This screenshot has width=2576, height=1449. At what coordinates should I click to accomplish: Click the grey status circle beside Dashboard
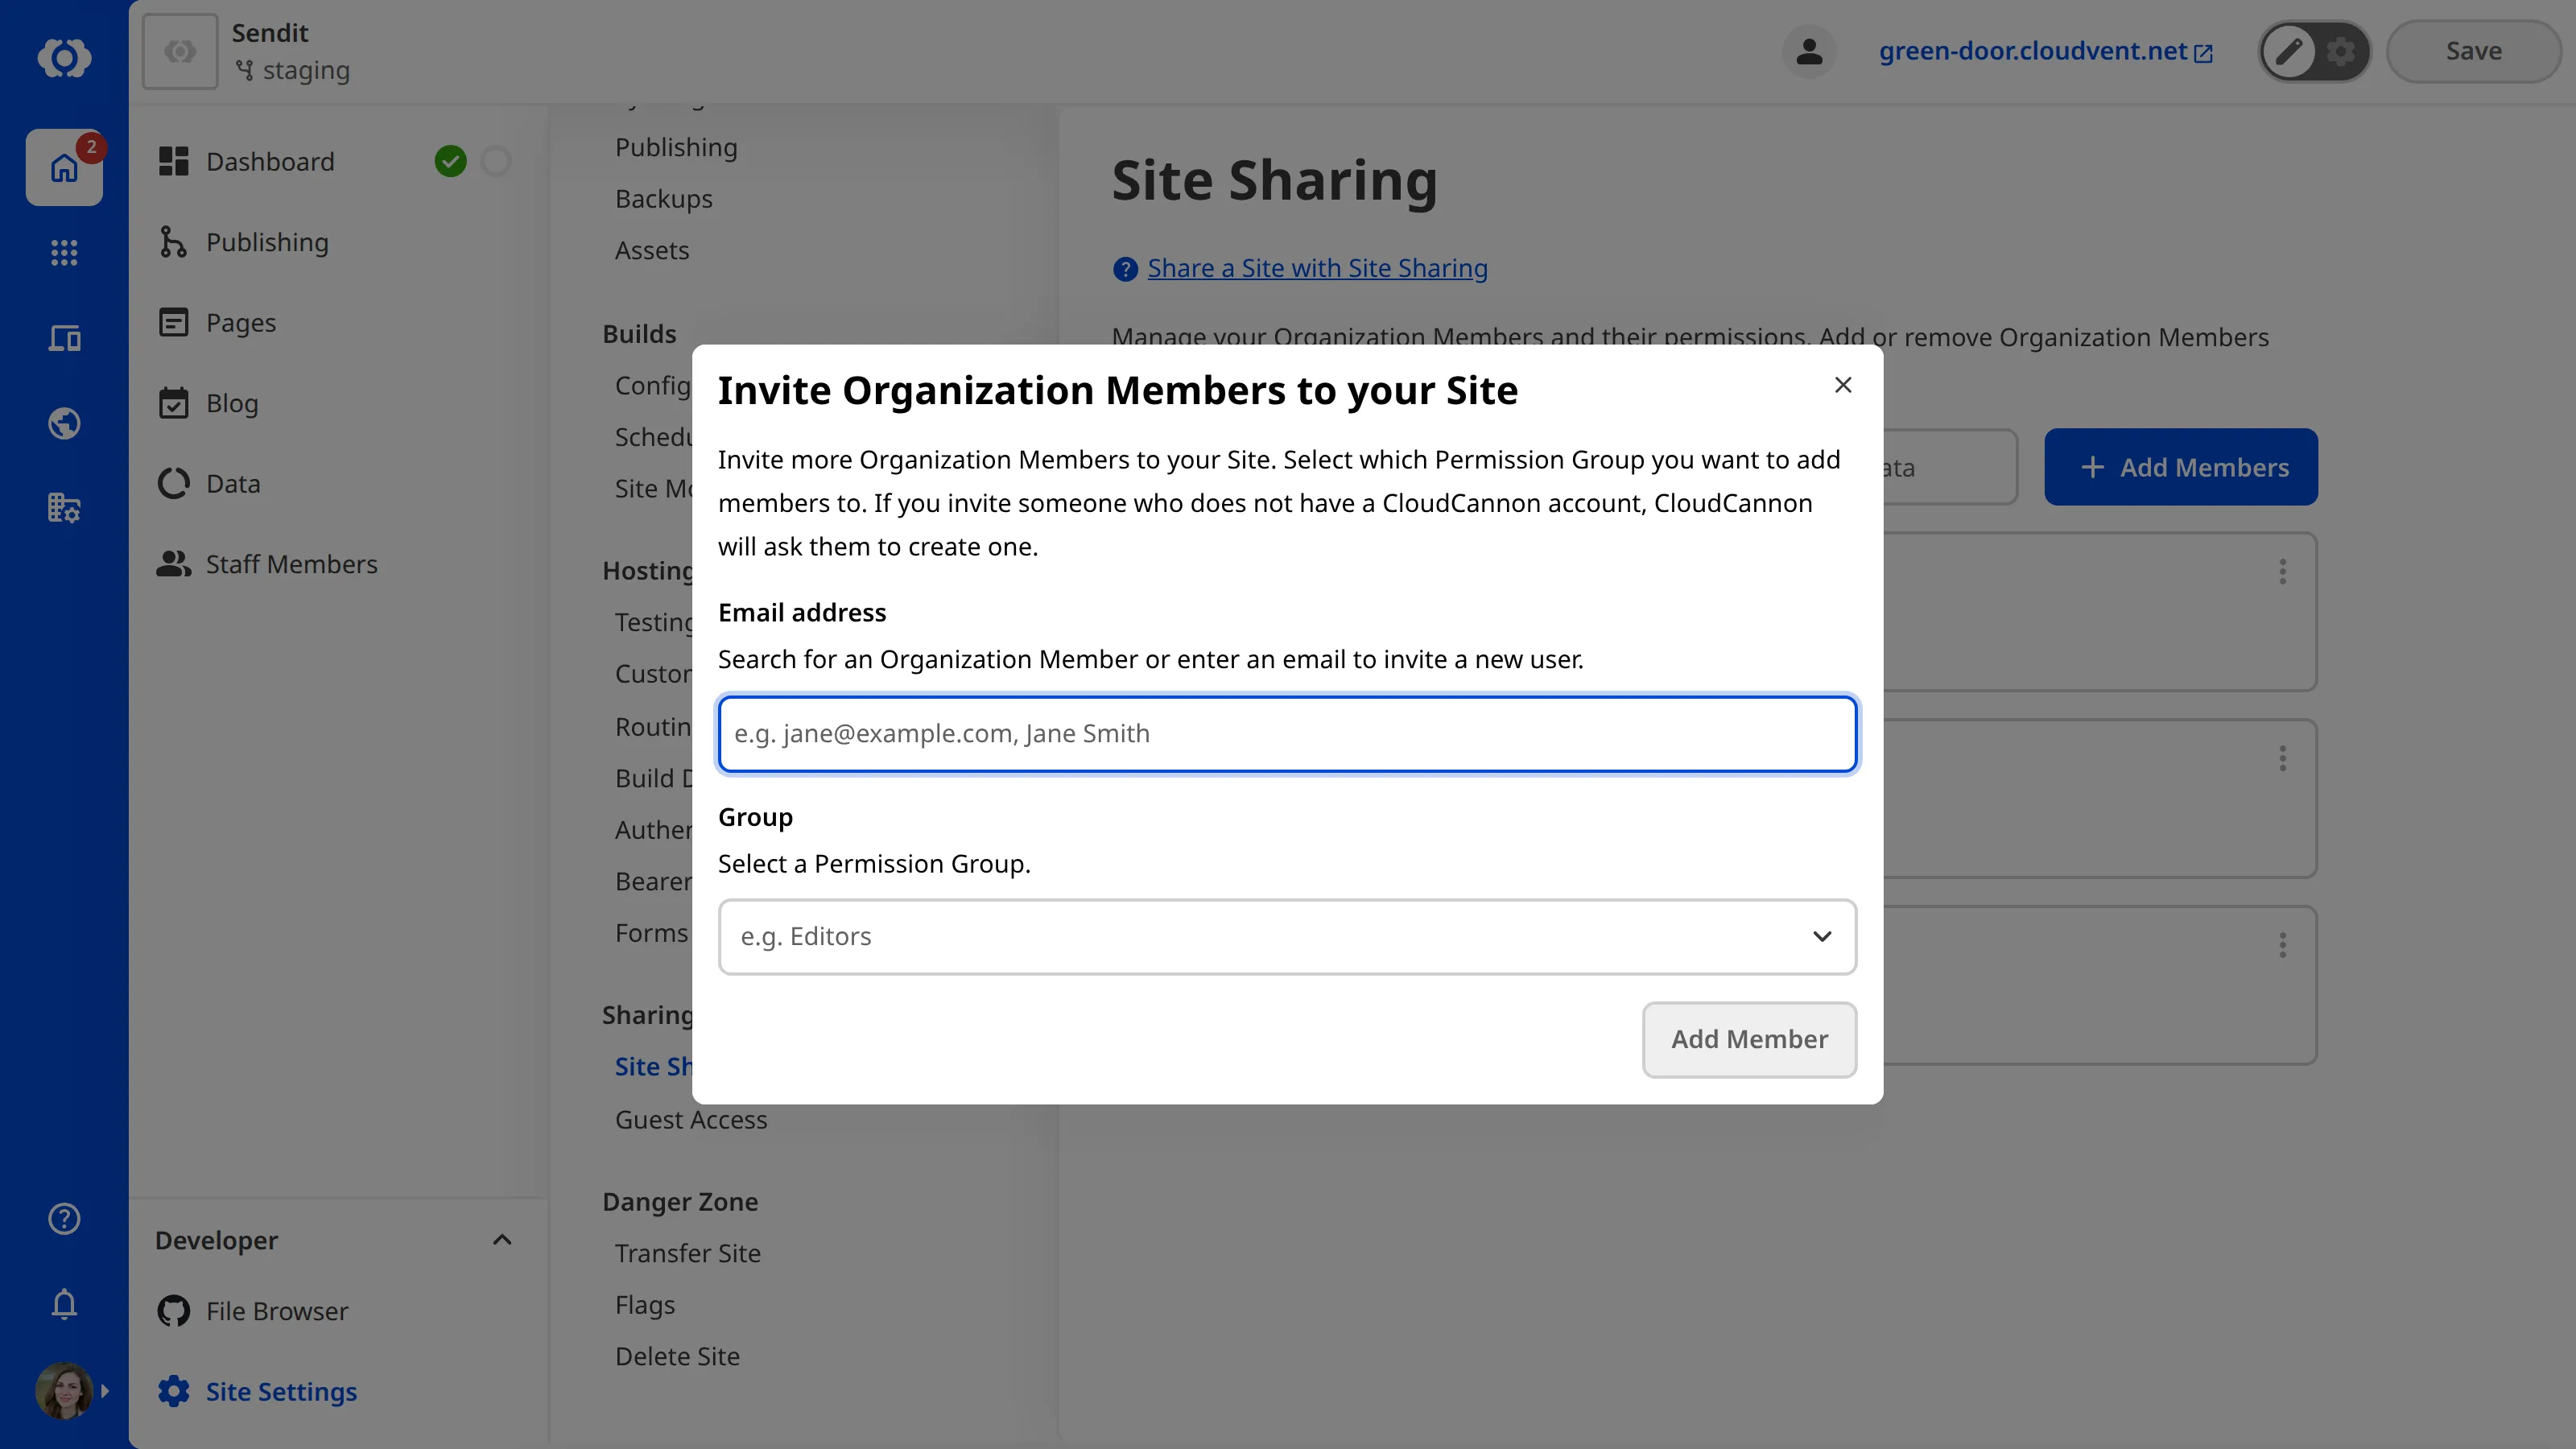496,161
